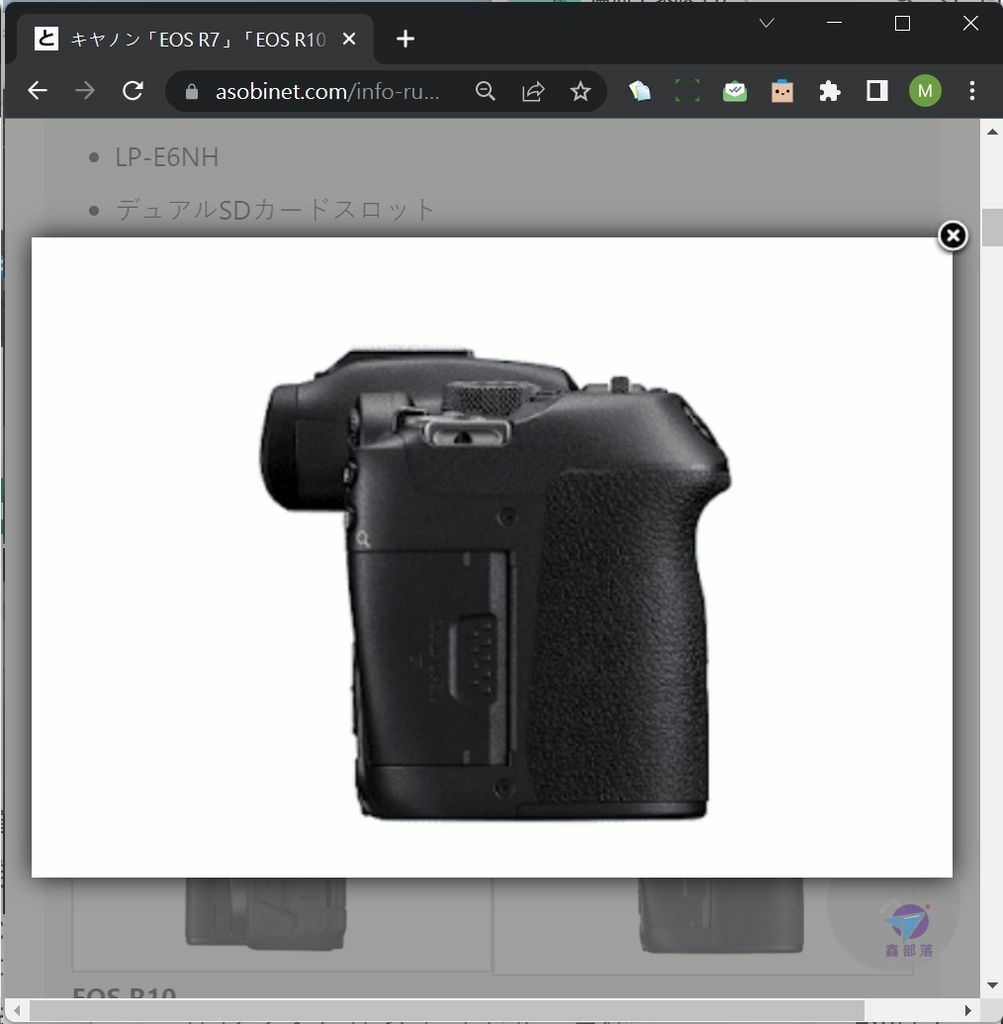Close the camera image lightbox

click(x=953, y=236)
